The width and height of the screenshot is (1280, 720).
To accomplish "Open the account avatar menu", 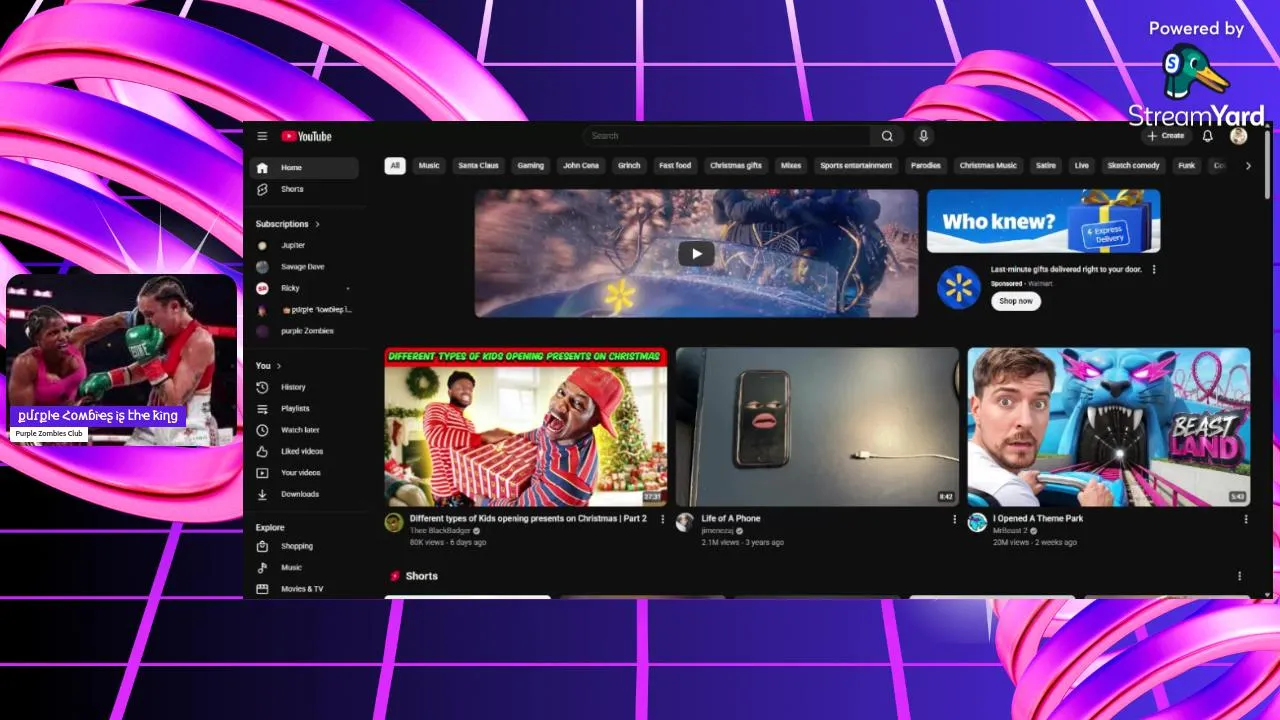I will pyautogui.click(x=1238, y=136).
